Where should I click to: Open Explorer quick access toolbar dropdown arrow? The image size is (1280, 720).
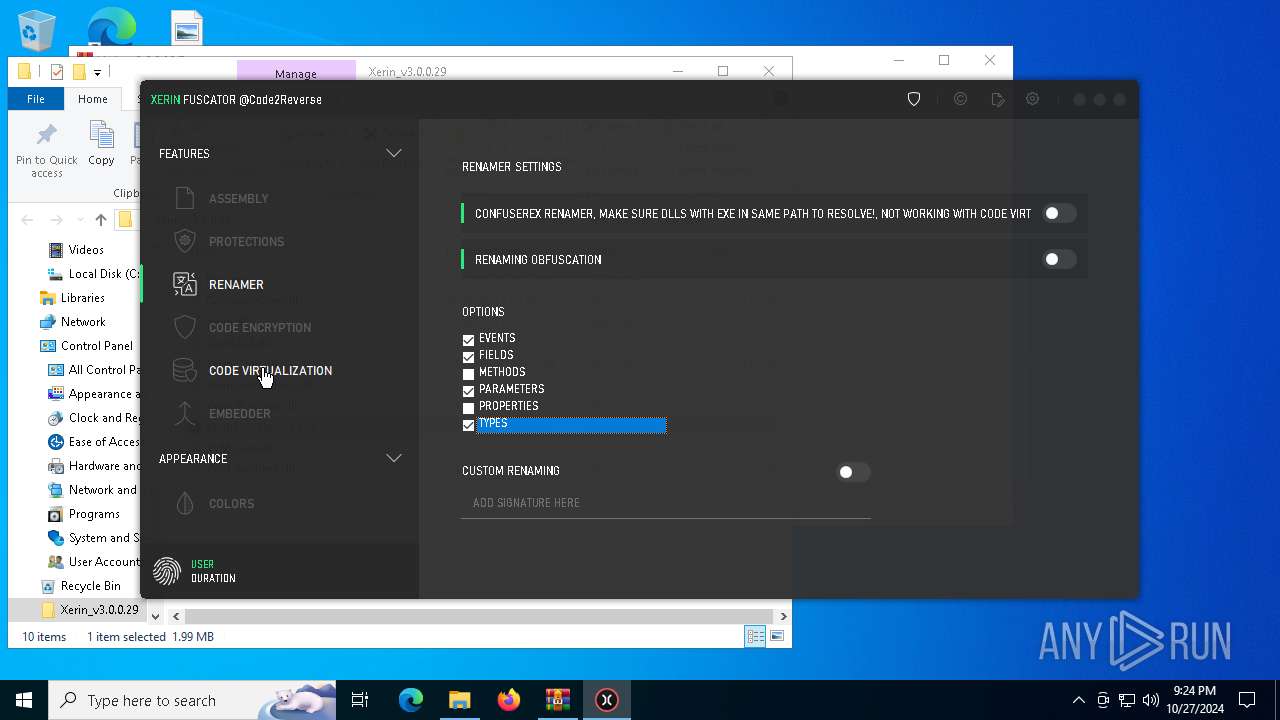pyautogui.click(x=97, y=72)
